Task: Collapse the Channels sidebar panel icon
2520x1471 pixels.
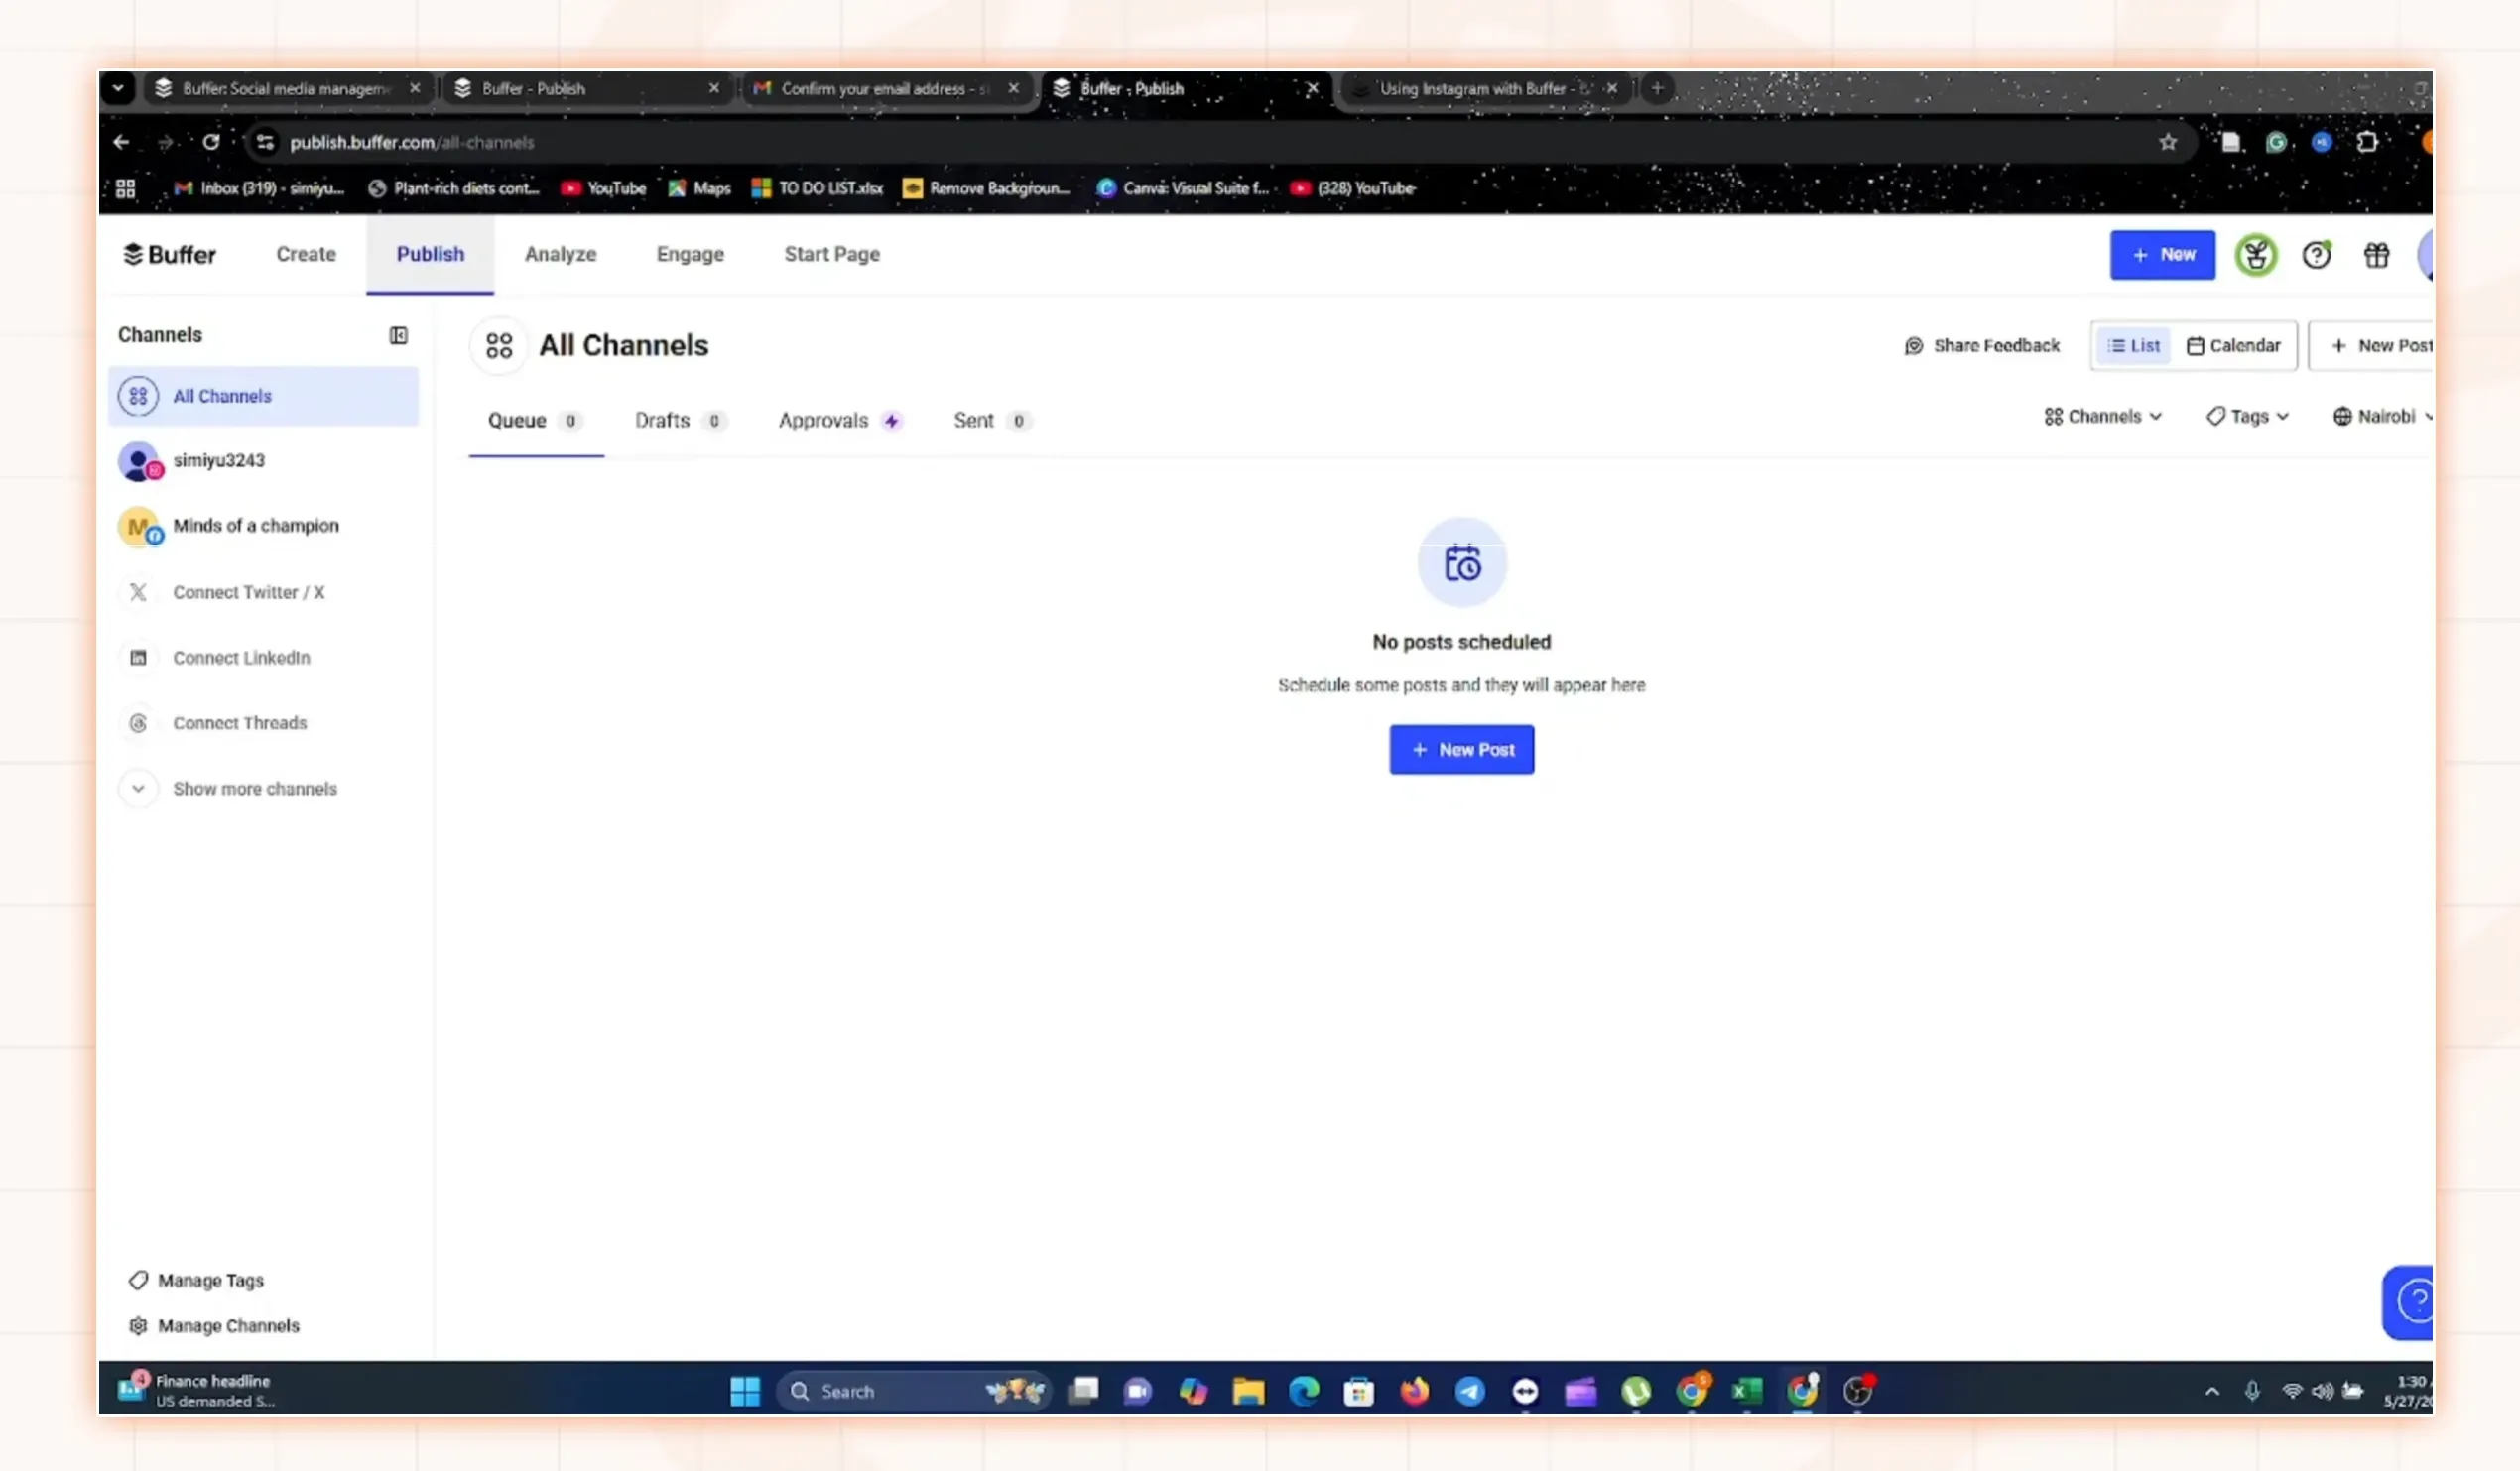Action: point(398,335)
